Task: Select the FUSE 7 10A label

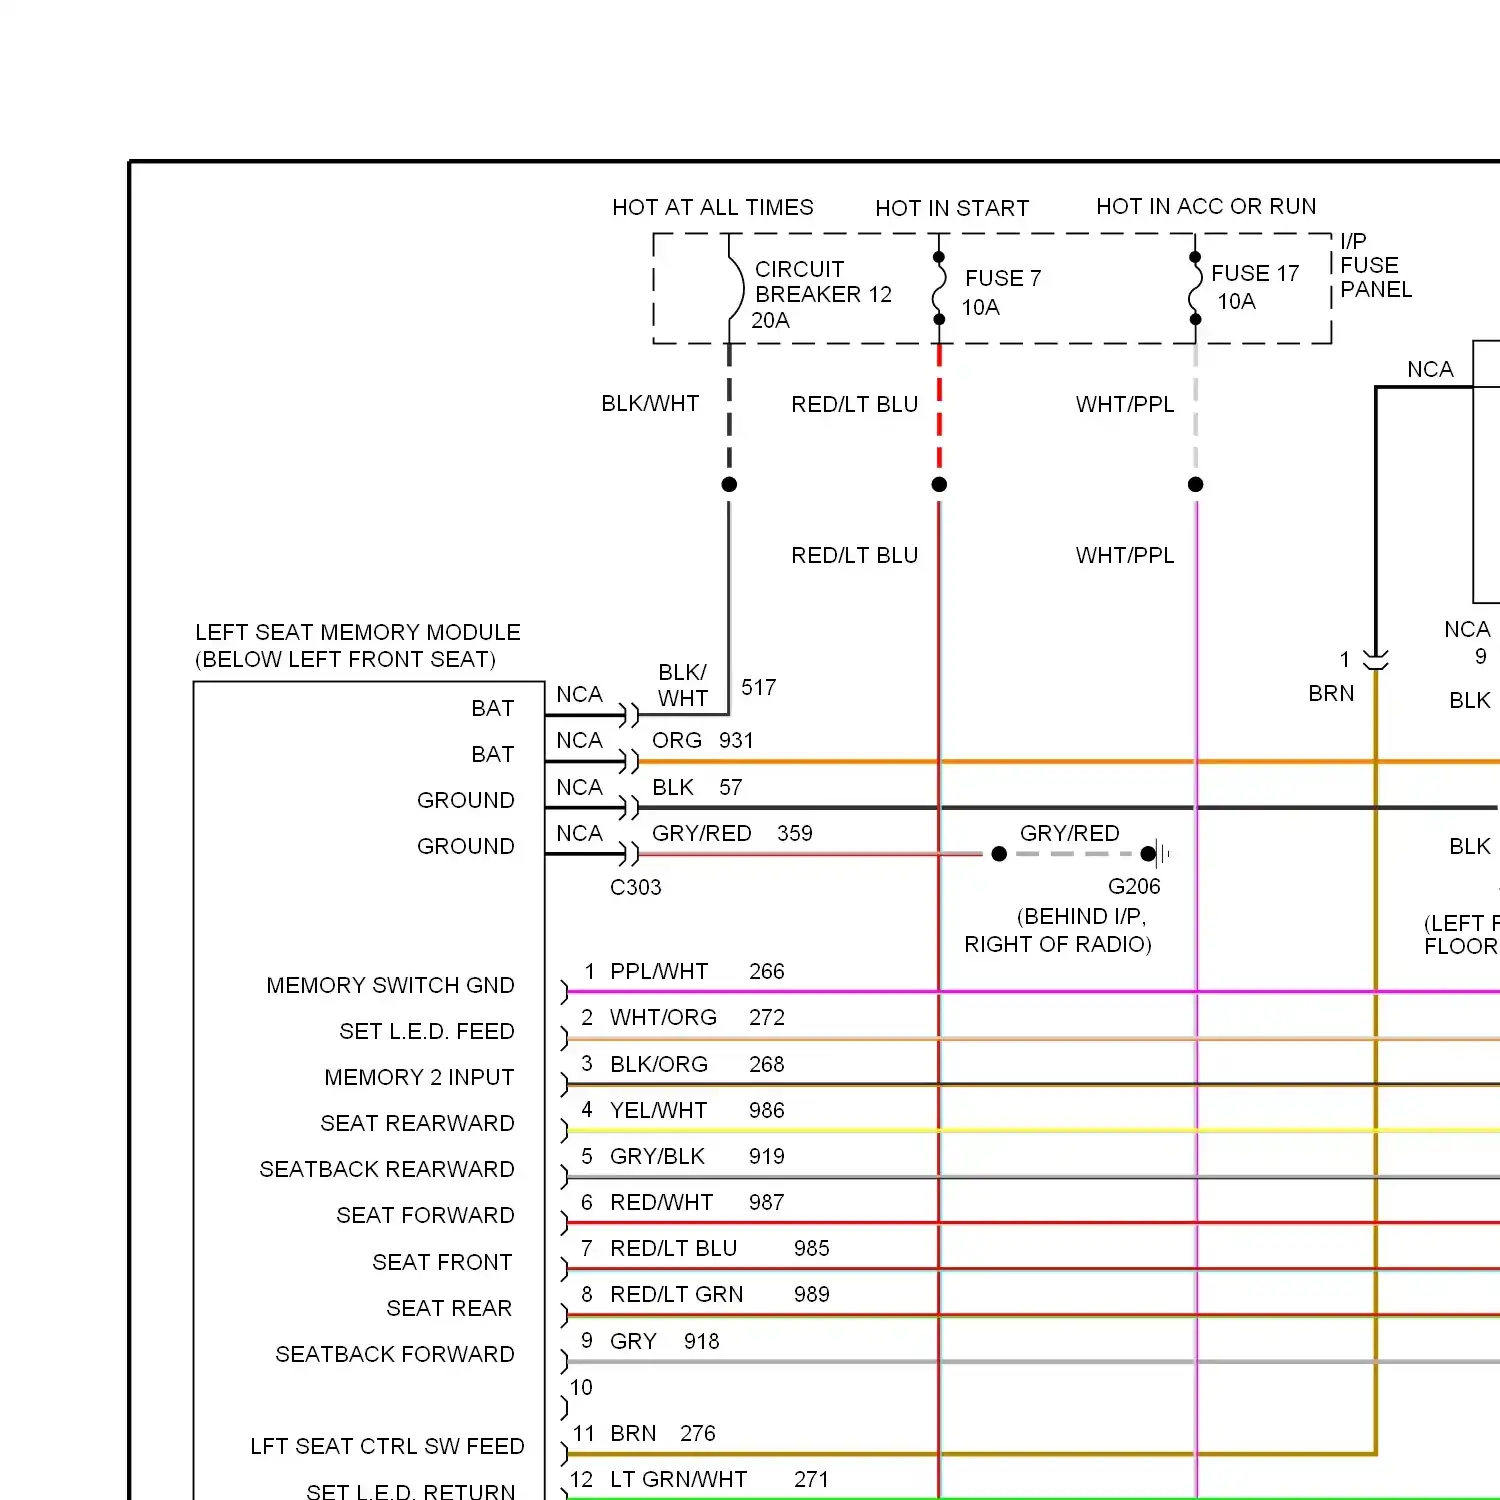Action: (x=1001, y=292)
